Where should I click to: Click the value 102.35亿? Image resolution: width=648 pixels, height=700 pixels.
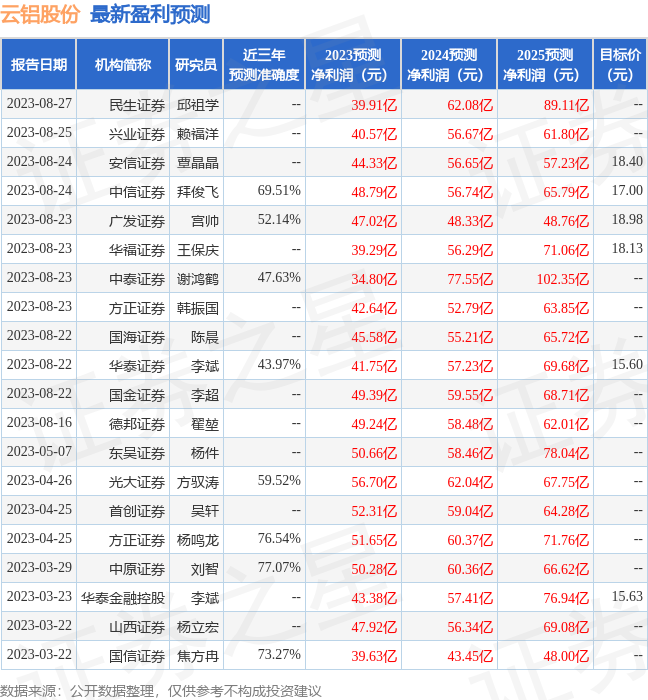[x=563, y=279]
